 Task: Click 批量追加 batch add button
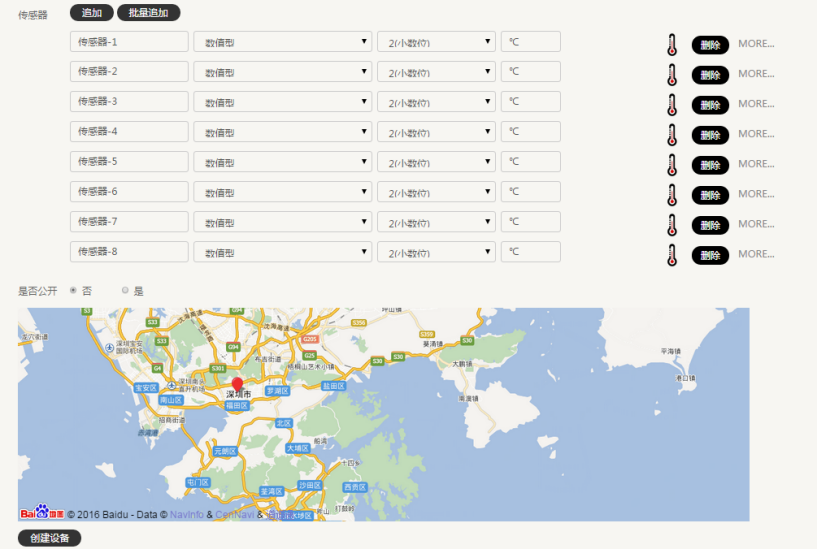149,13
